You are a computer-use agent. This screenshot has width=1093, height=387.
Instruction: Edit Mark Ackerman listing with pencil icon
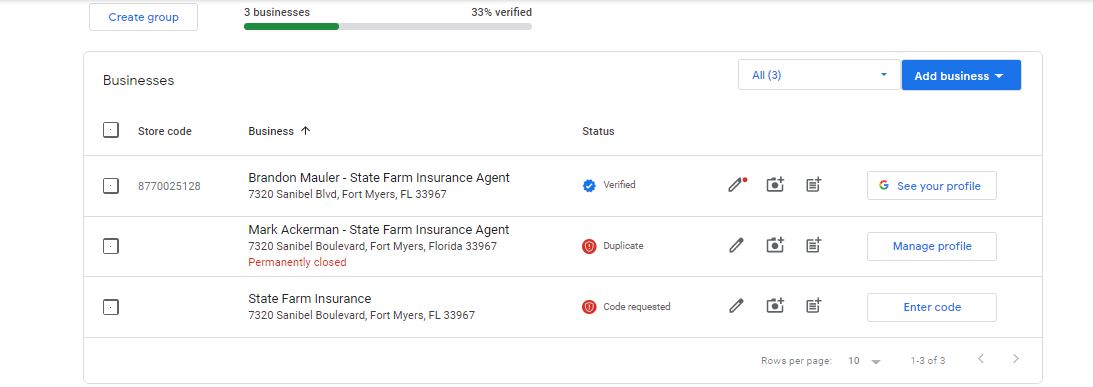(736, 245)
